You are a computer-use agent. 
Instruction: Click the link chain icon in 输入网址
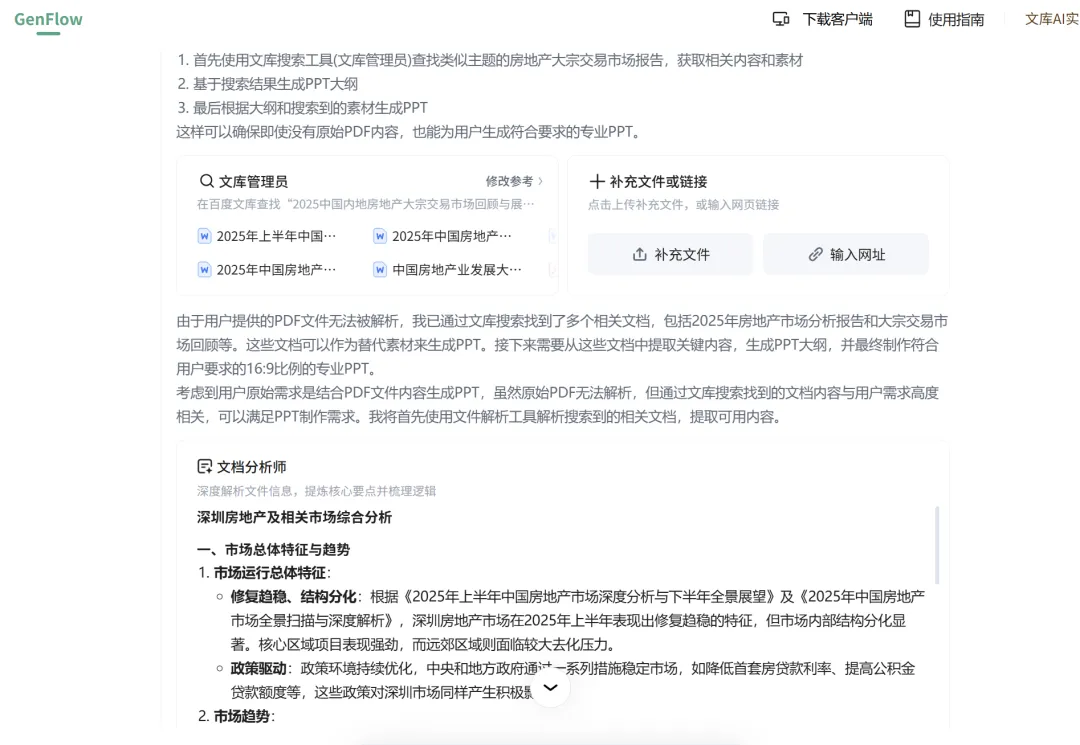pos(816,254)
